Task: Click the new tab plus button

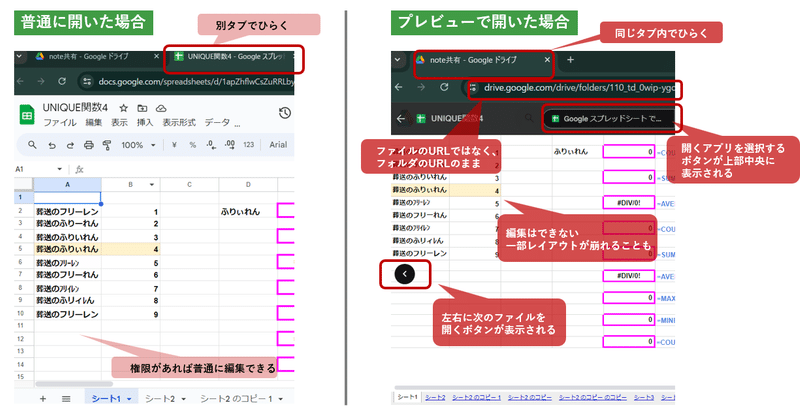Action: click(x=570, y=60)
